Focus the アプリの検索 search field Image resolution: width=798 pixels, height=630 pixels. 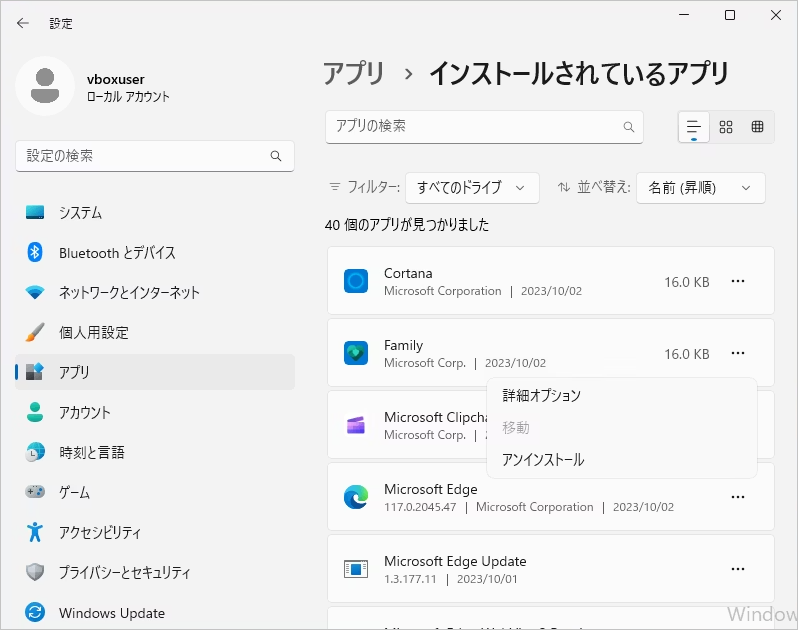(x=484, y=127)
